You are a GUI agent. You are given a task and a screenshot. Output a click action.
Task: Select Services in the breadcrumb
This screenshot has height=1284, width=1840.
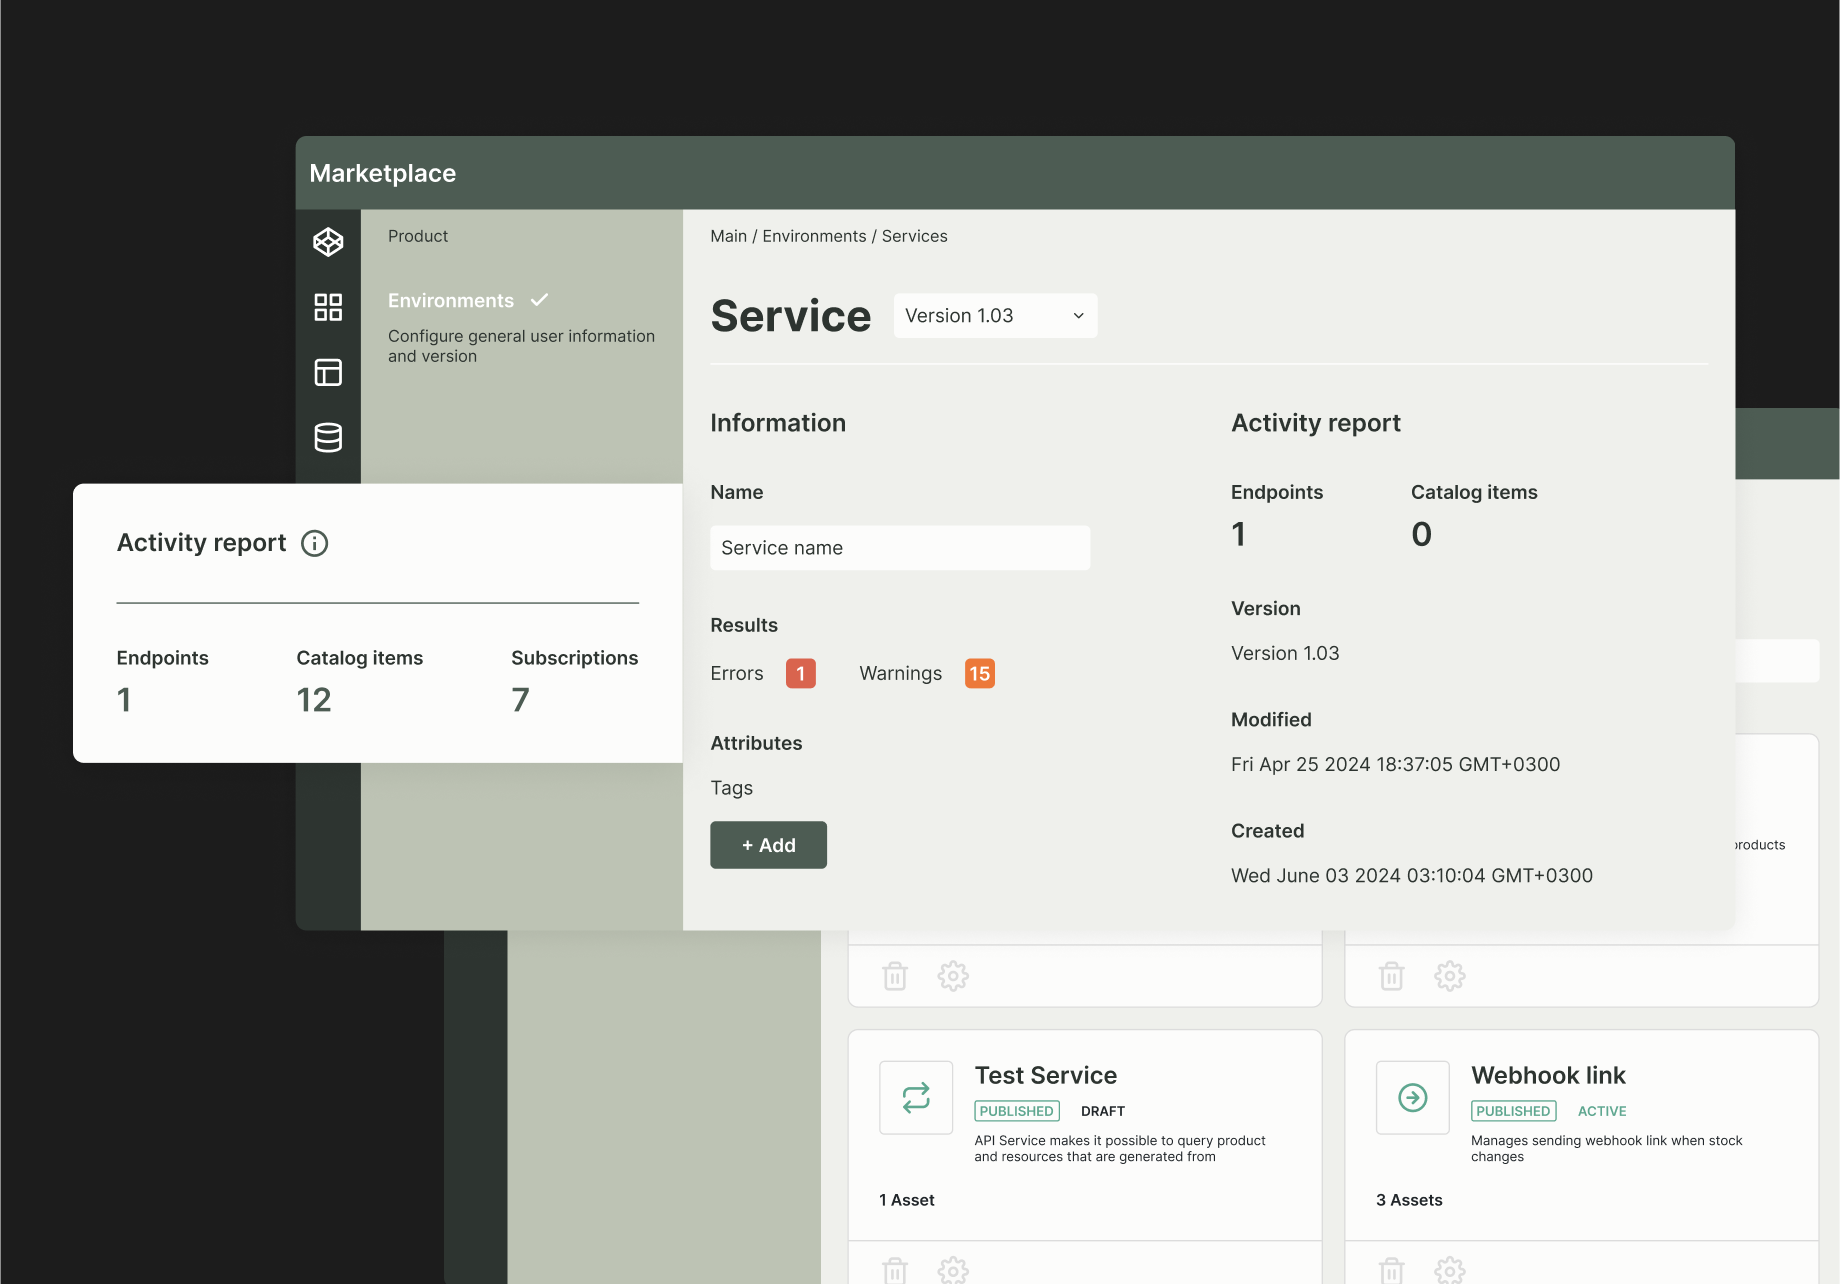click(x=914, y=236)
